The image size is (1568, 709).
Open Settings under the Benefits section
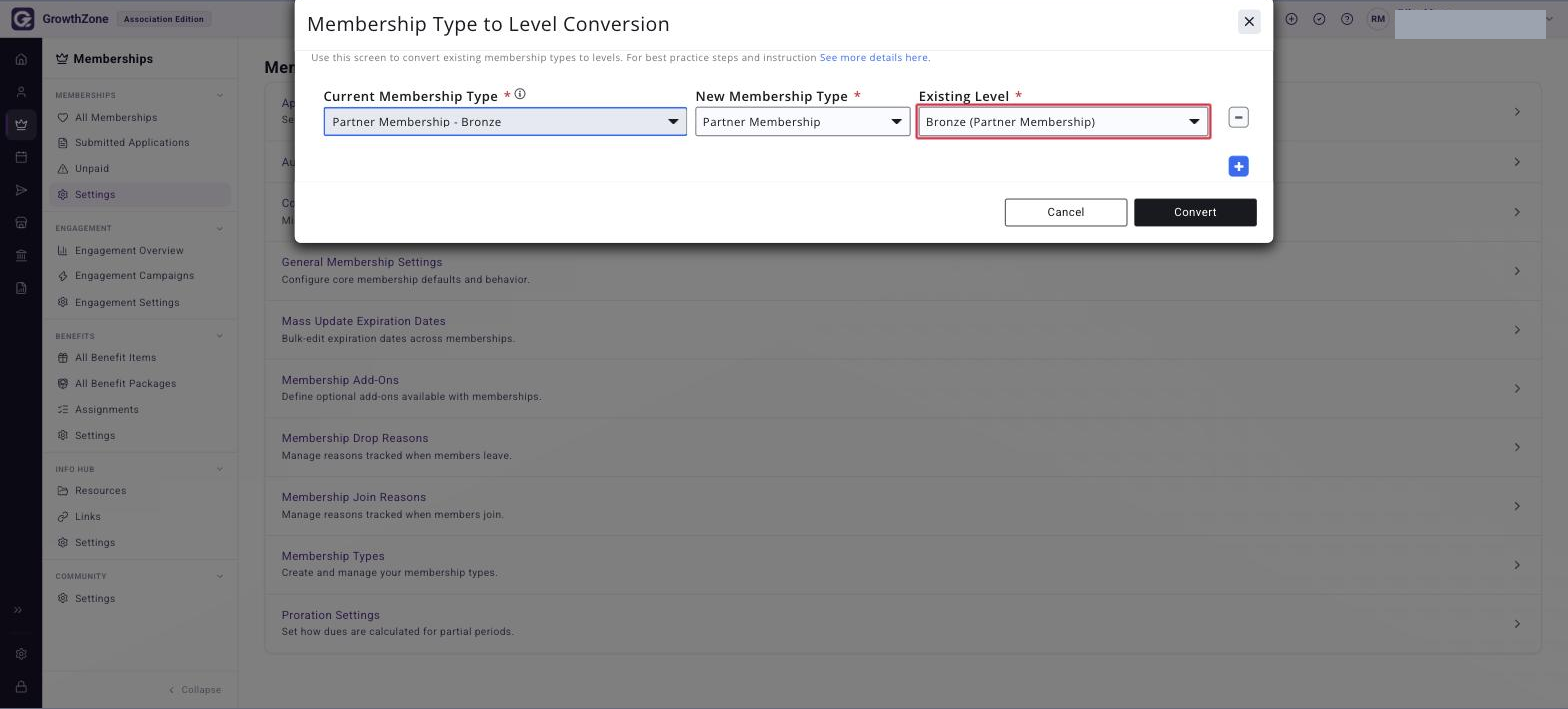(139, 436)
